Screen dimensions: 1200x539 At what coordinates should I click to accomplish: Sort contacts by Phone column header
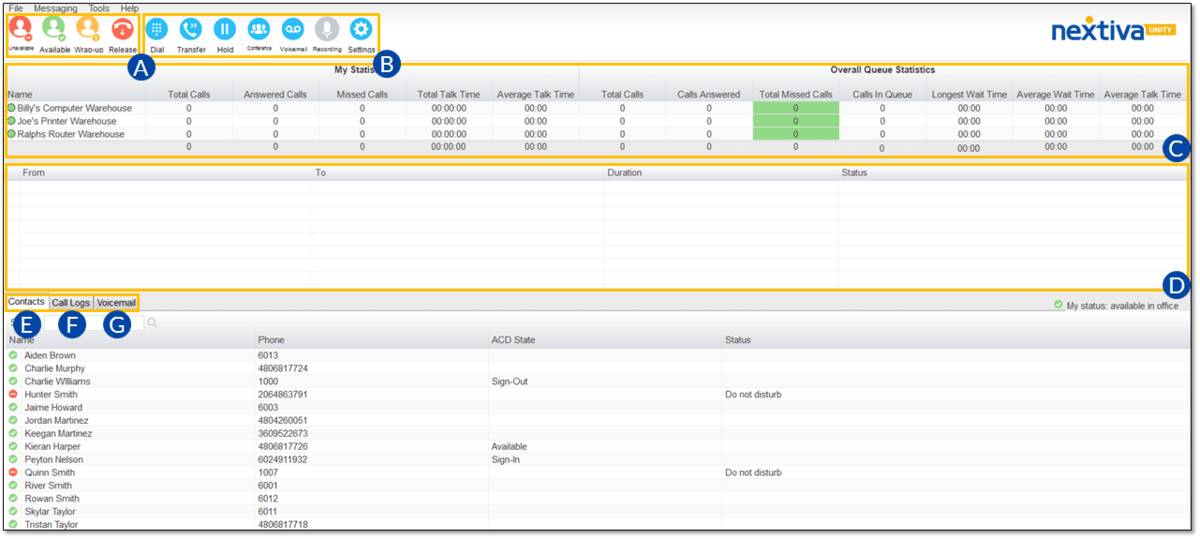271,340
